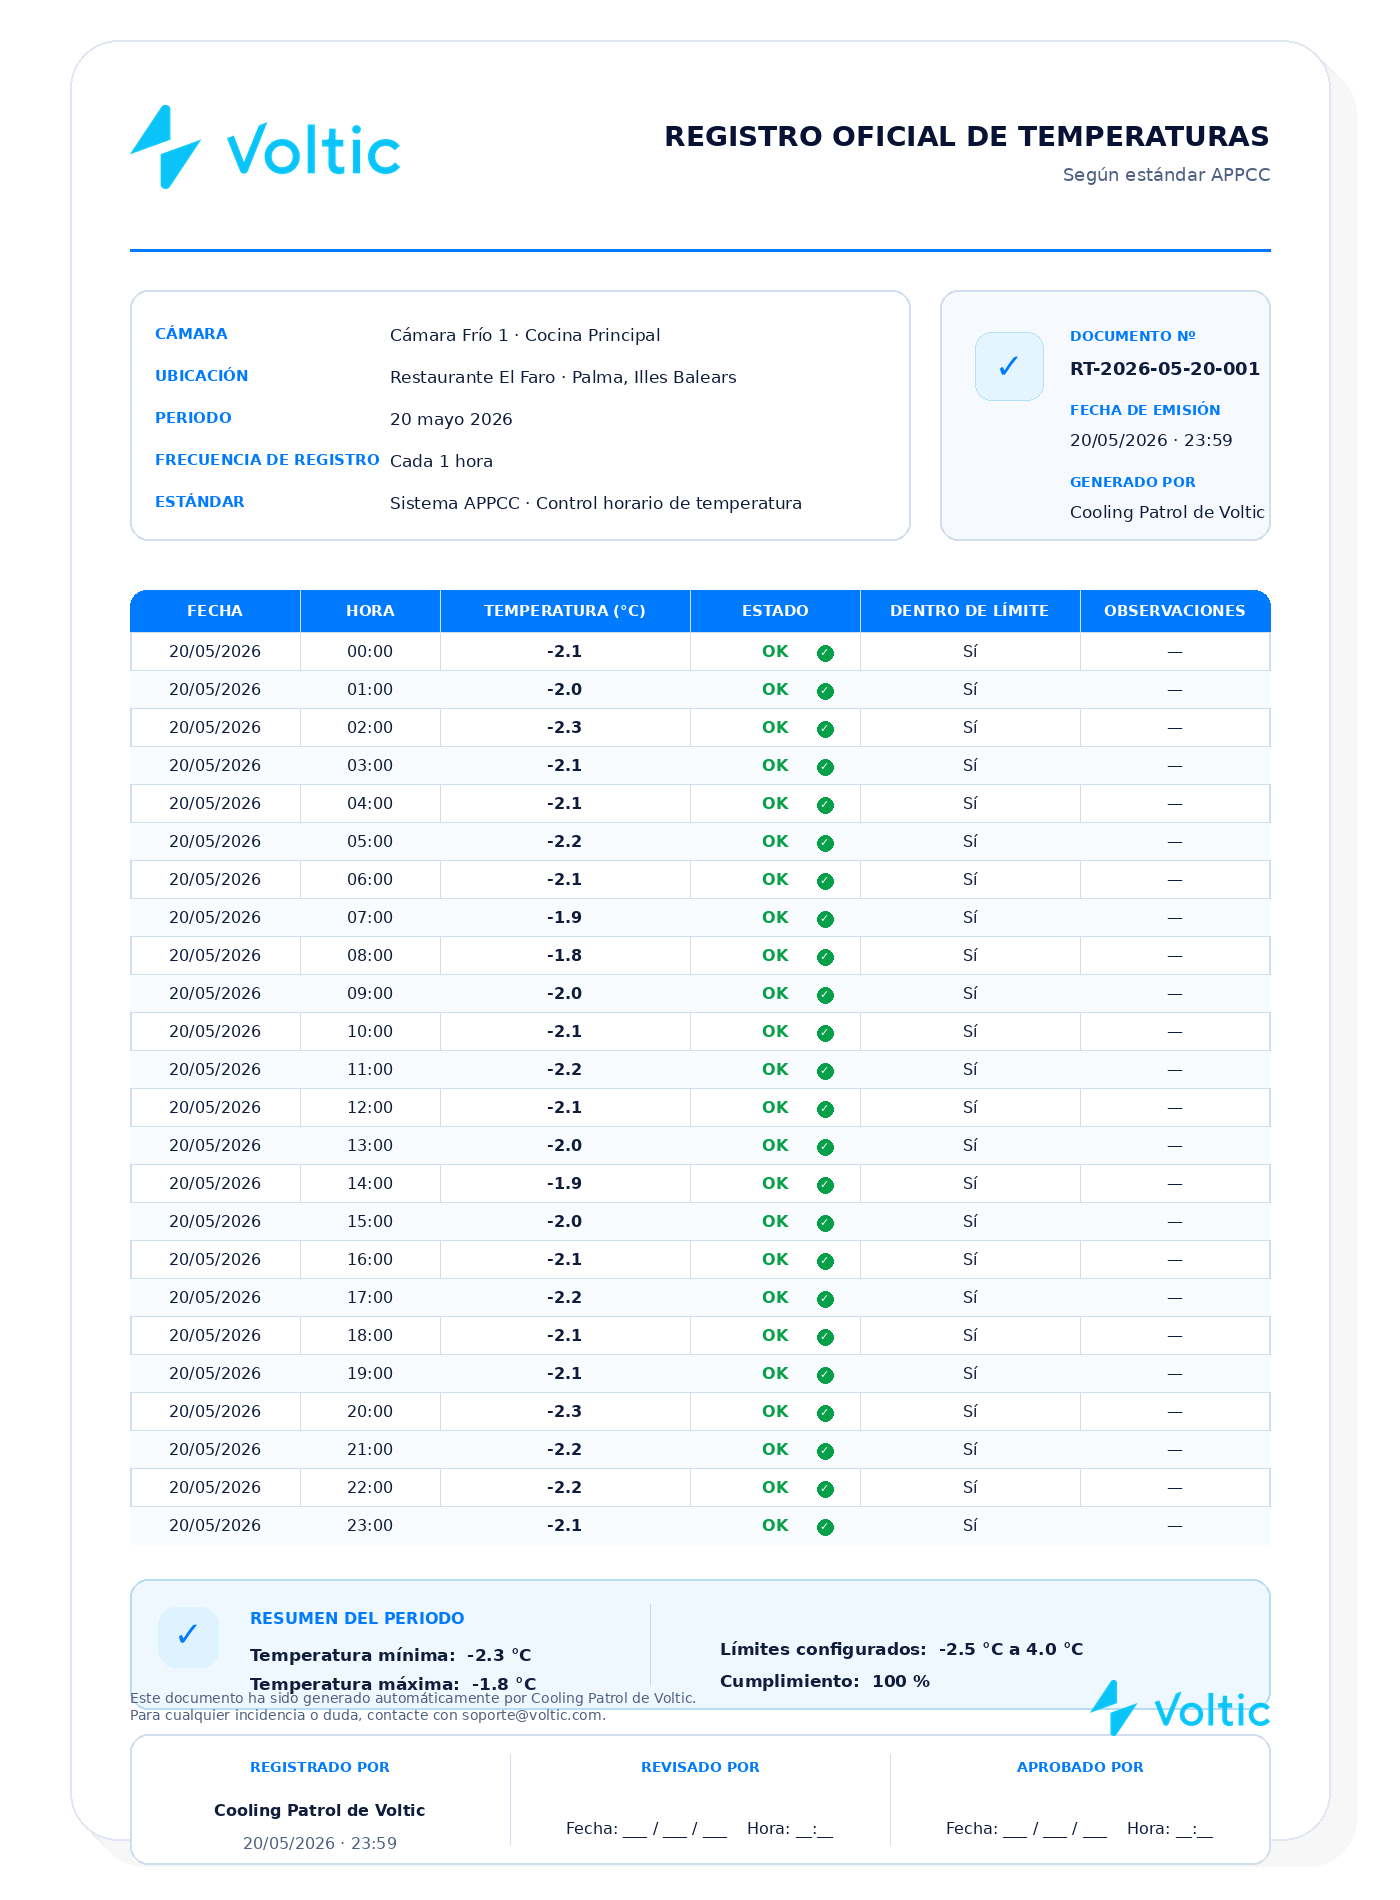The width and height of the screenshot is (1400, 1900).
Task: Click the checkmark icon in Resumen del Periodo
Action: pos(188,1636)
